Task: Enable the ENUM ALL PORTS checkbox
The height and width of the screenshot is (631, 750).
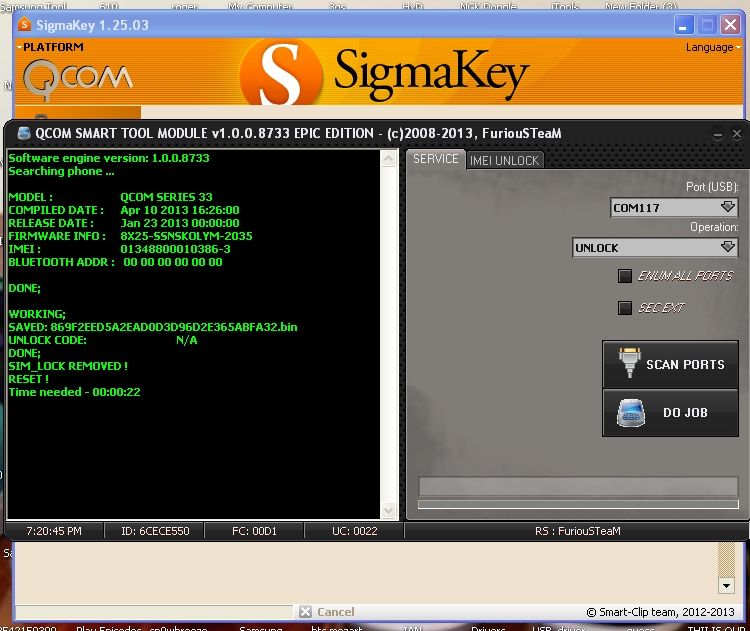Action: (625, 276)
